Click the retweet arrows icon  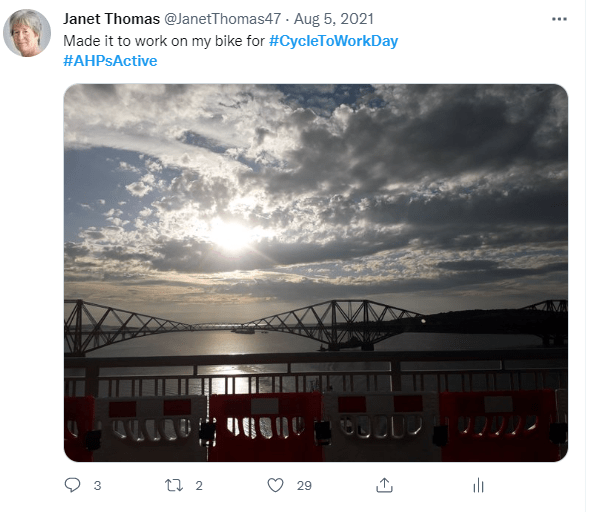pos(174,485)
